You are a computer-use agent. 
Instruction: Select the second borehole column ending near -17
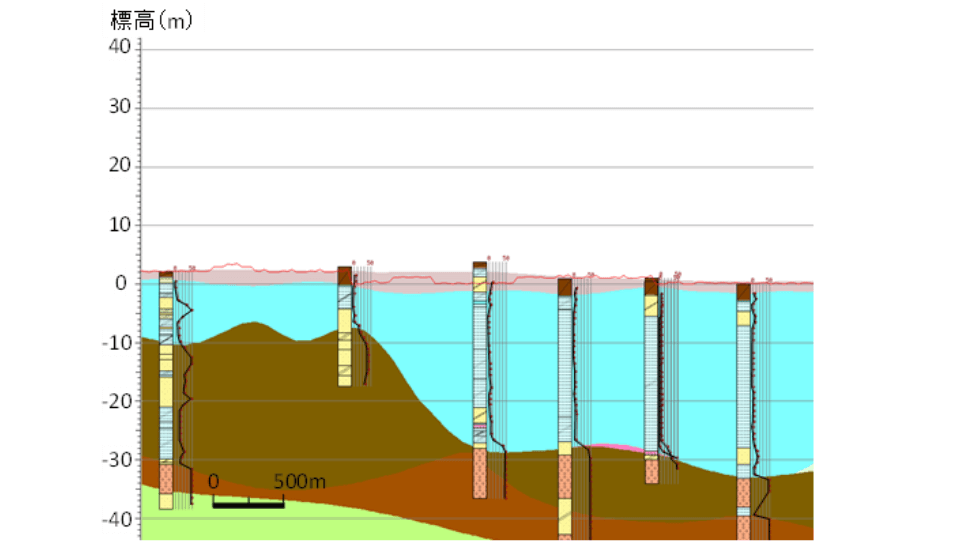click(345, 326)
